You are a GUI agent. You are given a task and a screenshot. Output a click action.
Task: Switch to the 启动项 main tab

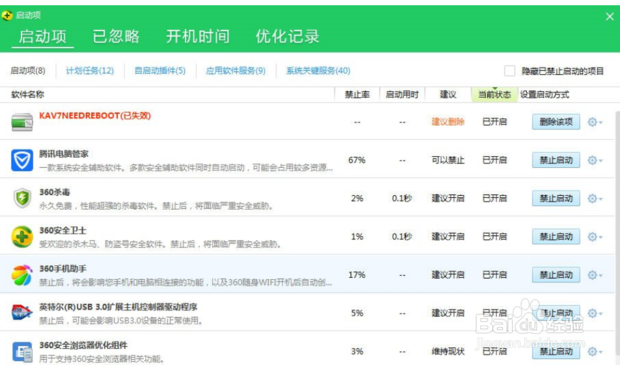click(43, 36)
